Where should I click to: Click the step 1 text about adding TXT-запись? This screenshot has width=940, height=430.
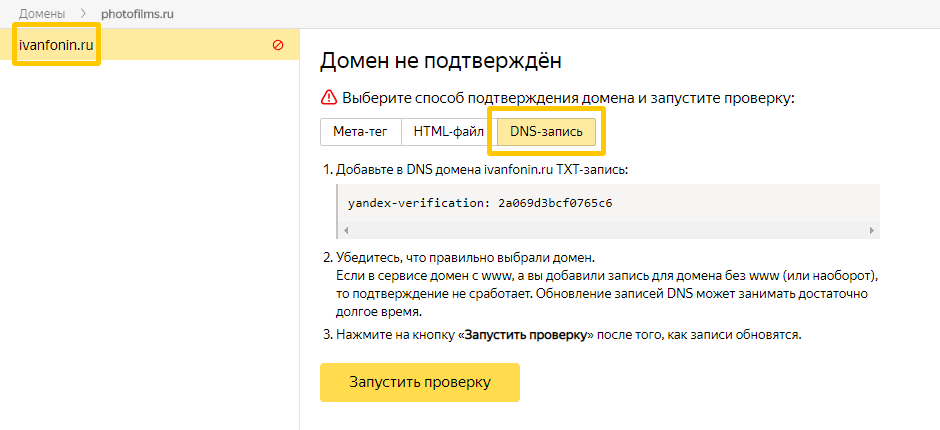pyautogui.click(x=481, y=170)
